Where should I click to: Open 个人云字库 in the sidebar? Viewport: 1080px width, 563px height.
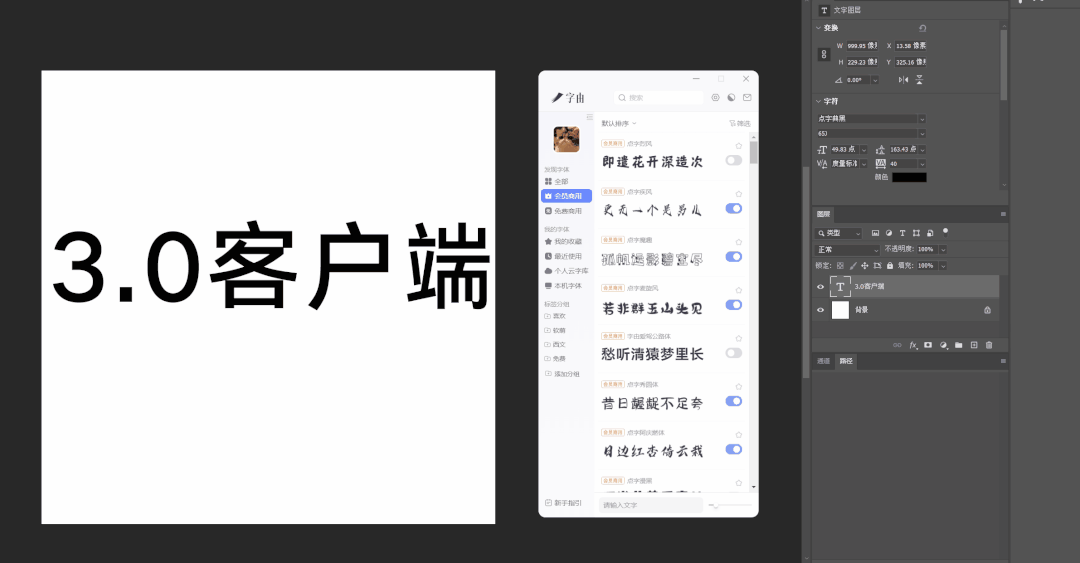pyautogui.click(x=566, y=271)
